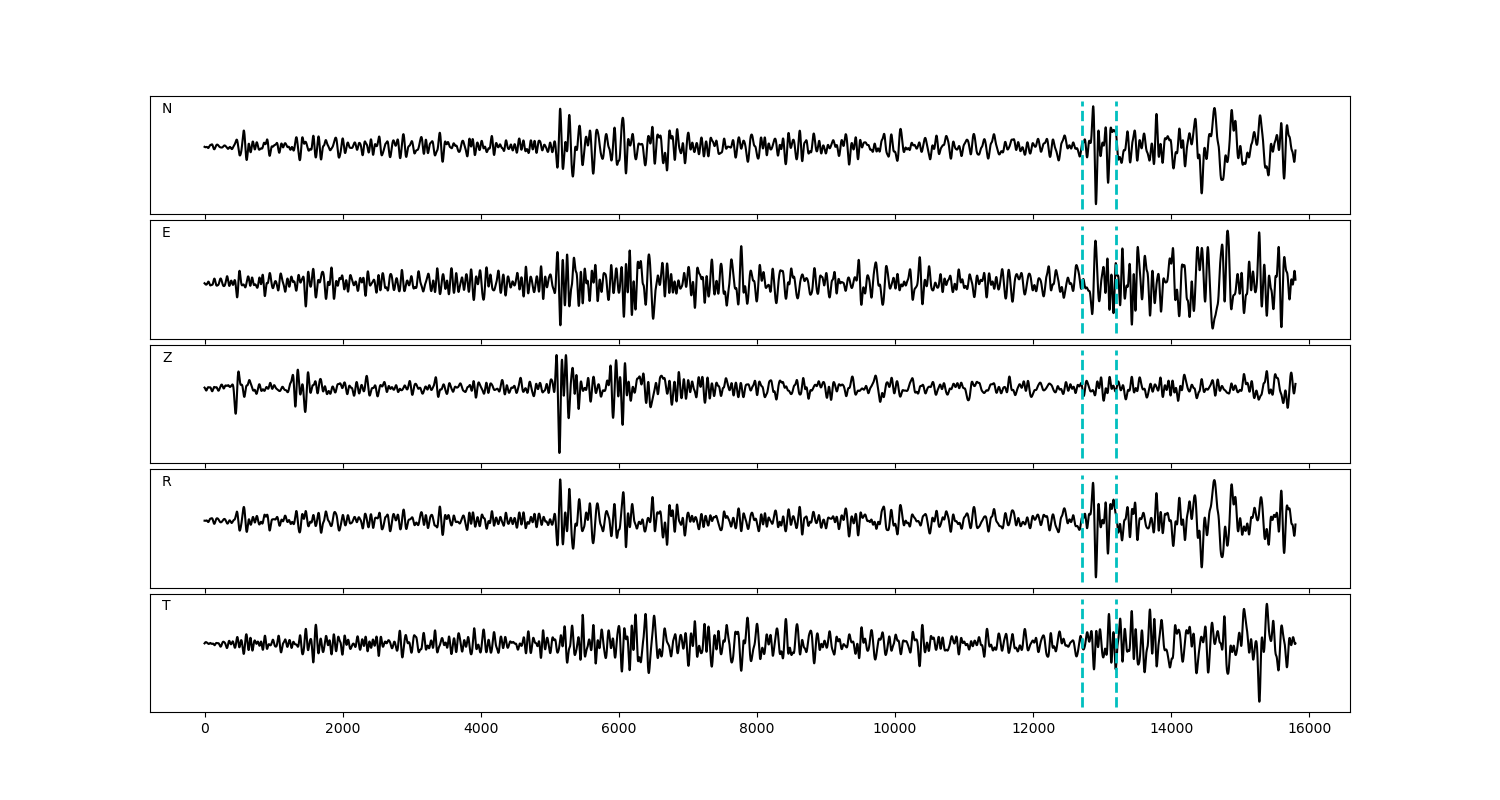This screenshot has height=800, width=1500.
Task: Select the 12000 x-axis tick label
Action: pos(1033,729)
